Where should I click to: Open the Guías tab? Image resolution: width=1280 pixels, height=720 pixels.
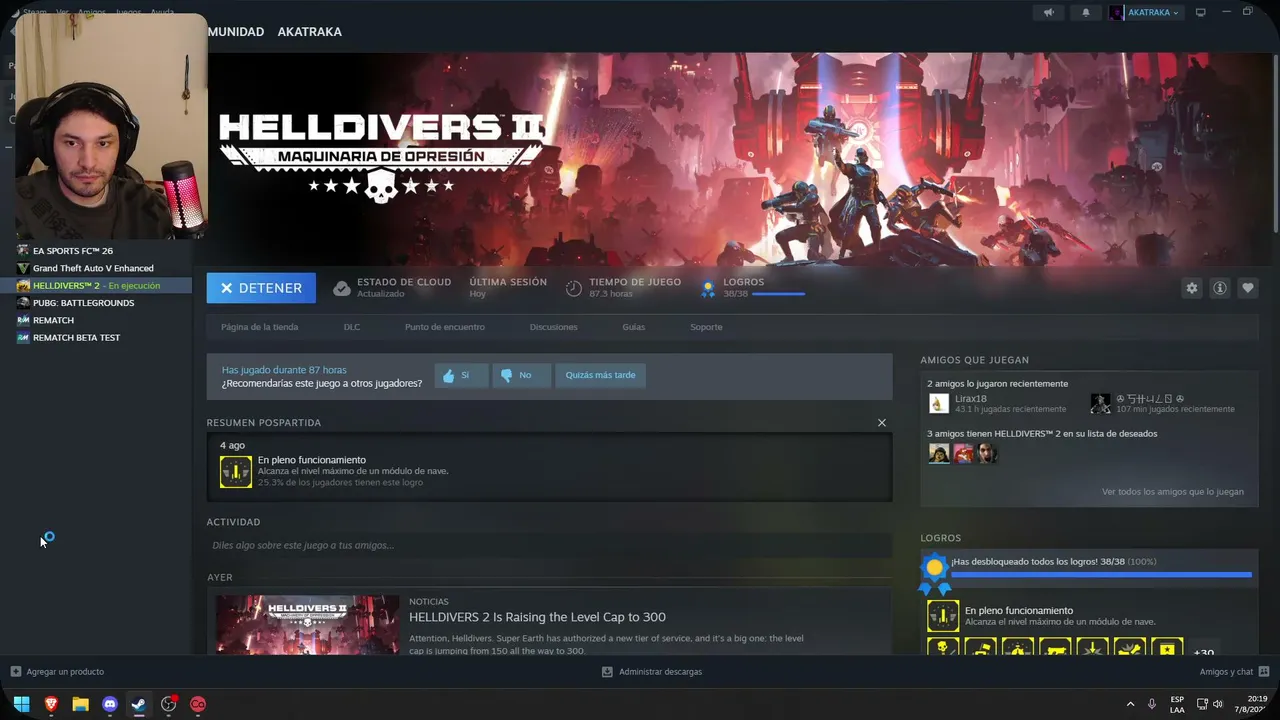(x=634, y=327)
